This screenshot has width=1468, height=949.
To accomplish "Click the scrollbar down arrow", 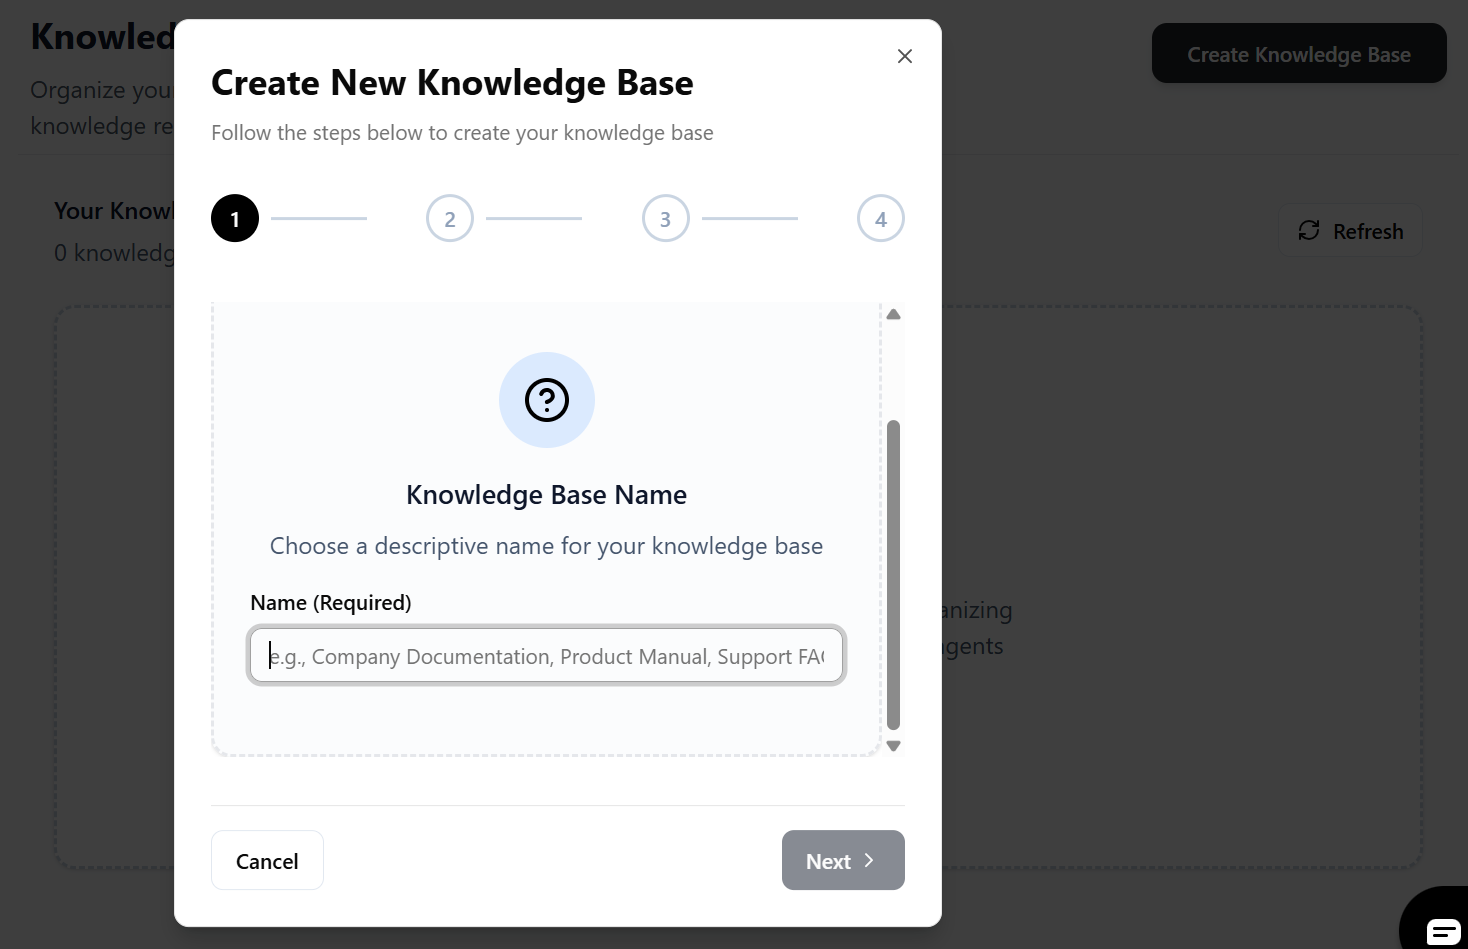I will pyautogui.click(x=893, y=745).
